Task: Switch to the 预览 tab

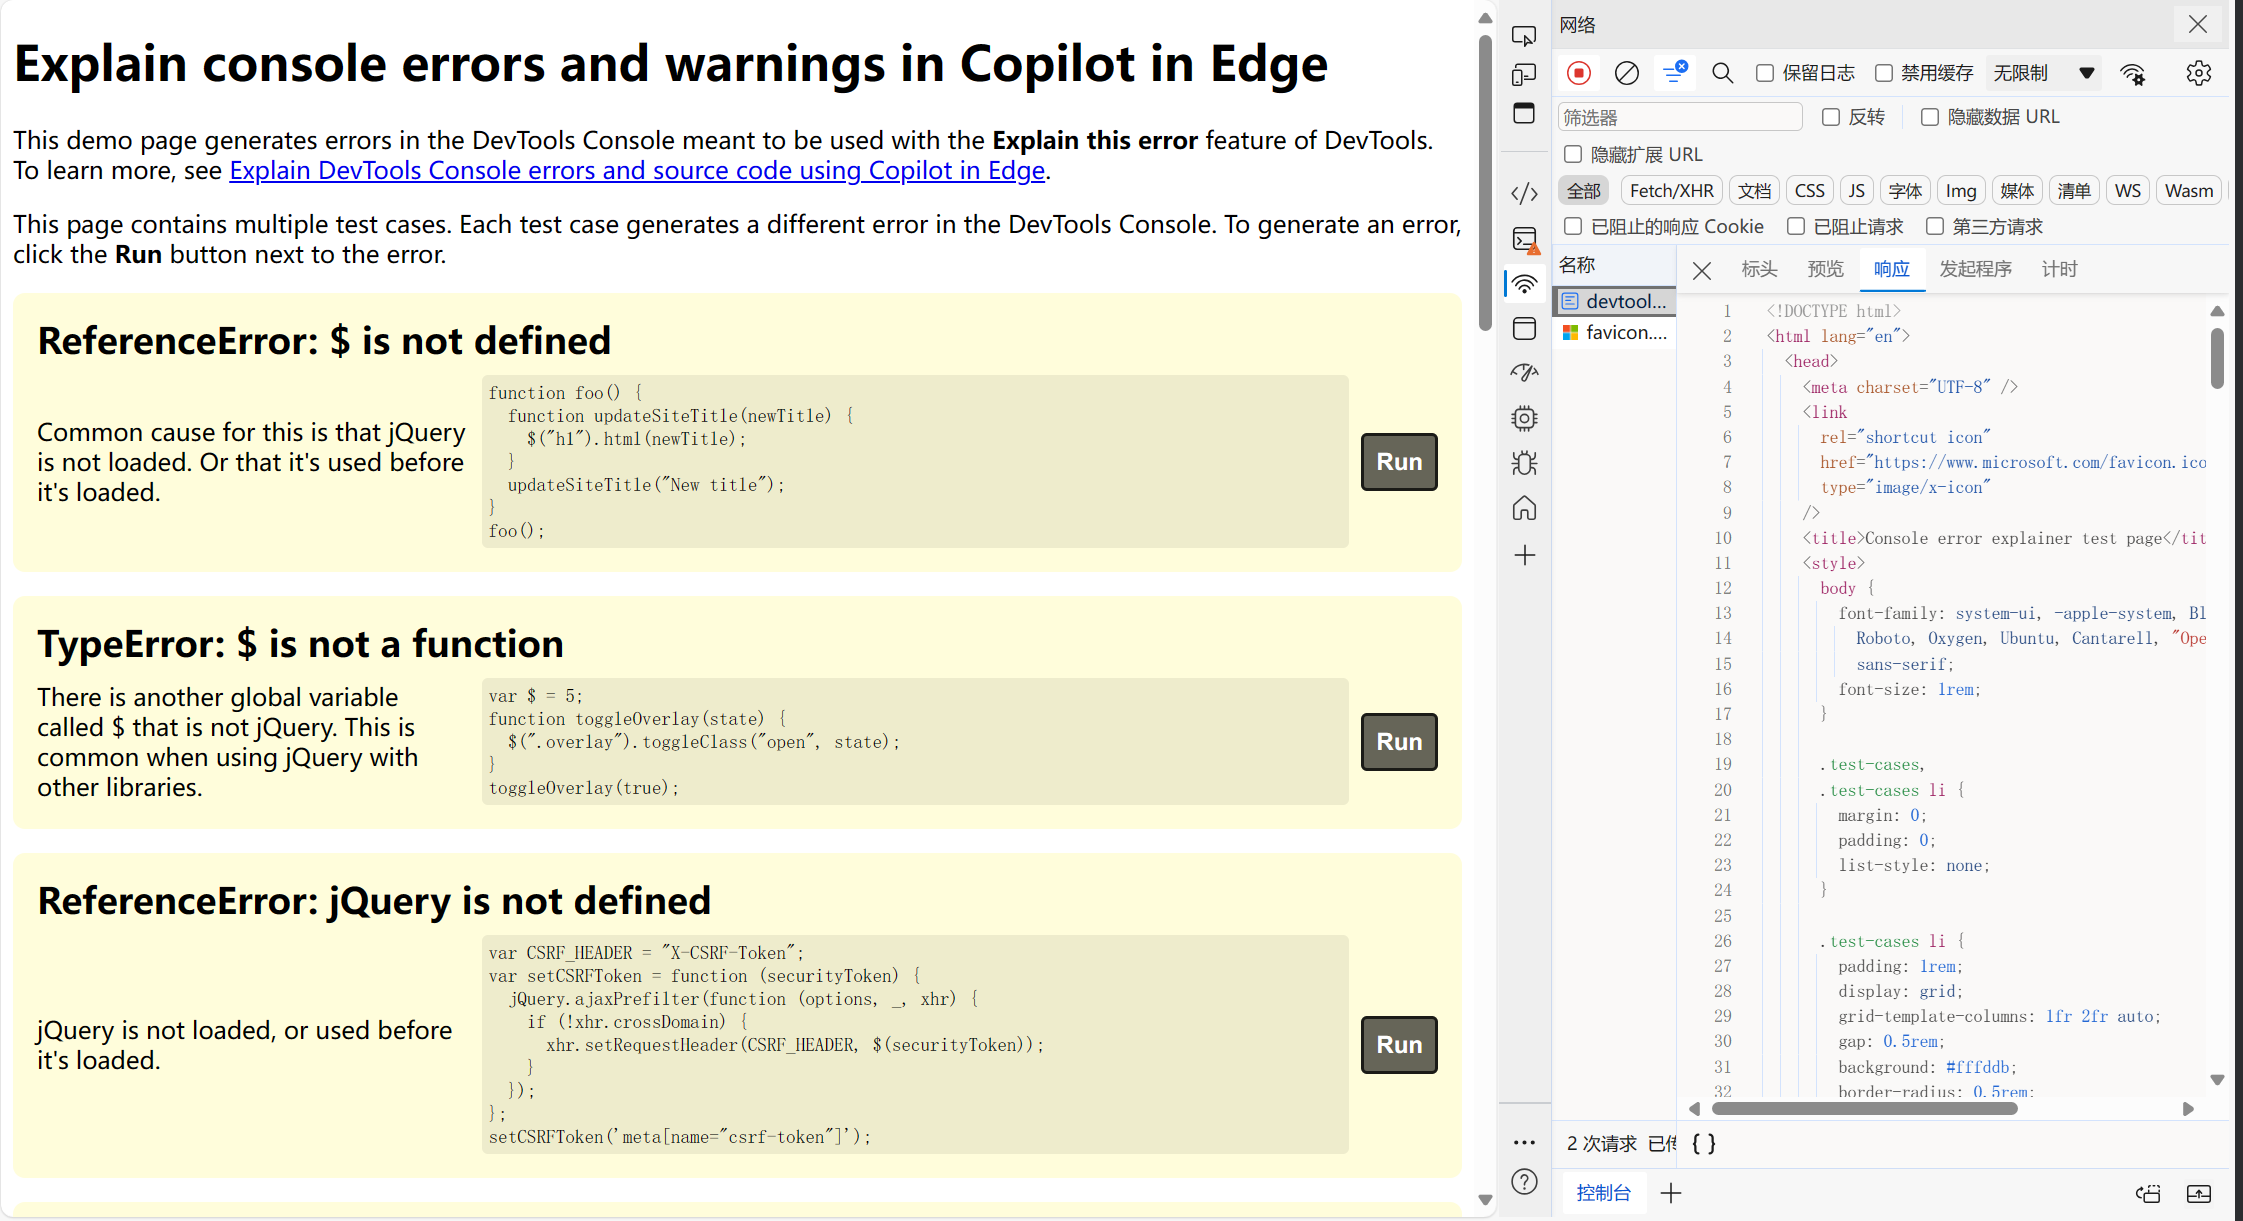Action: pos(1825,269)
